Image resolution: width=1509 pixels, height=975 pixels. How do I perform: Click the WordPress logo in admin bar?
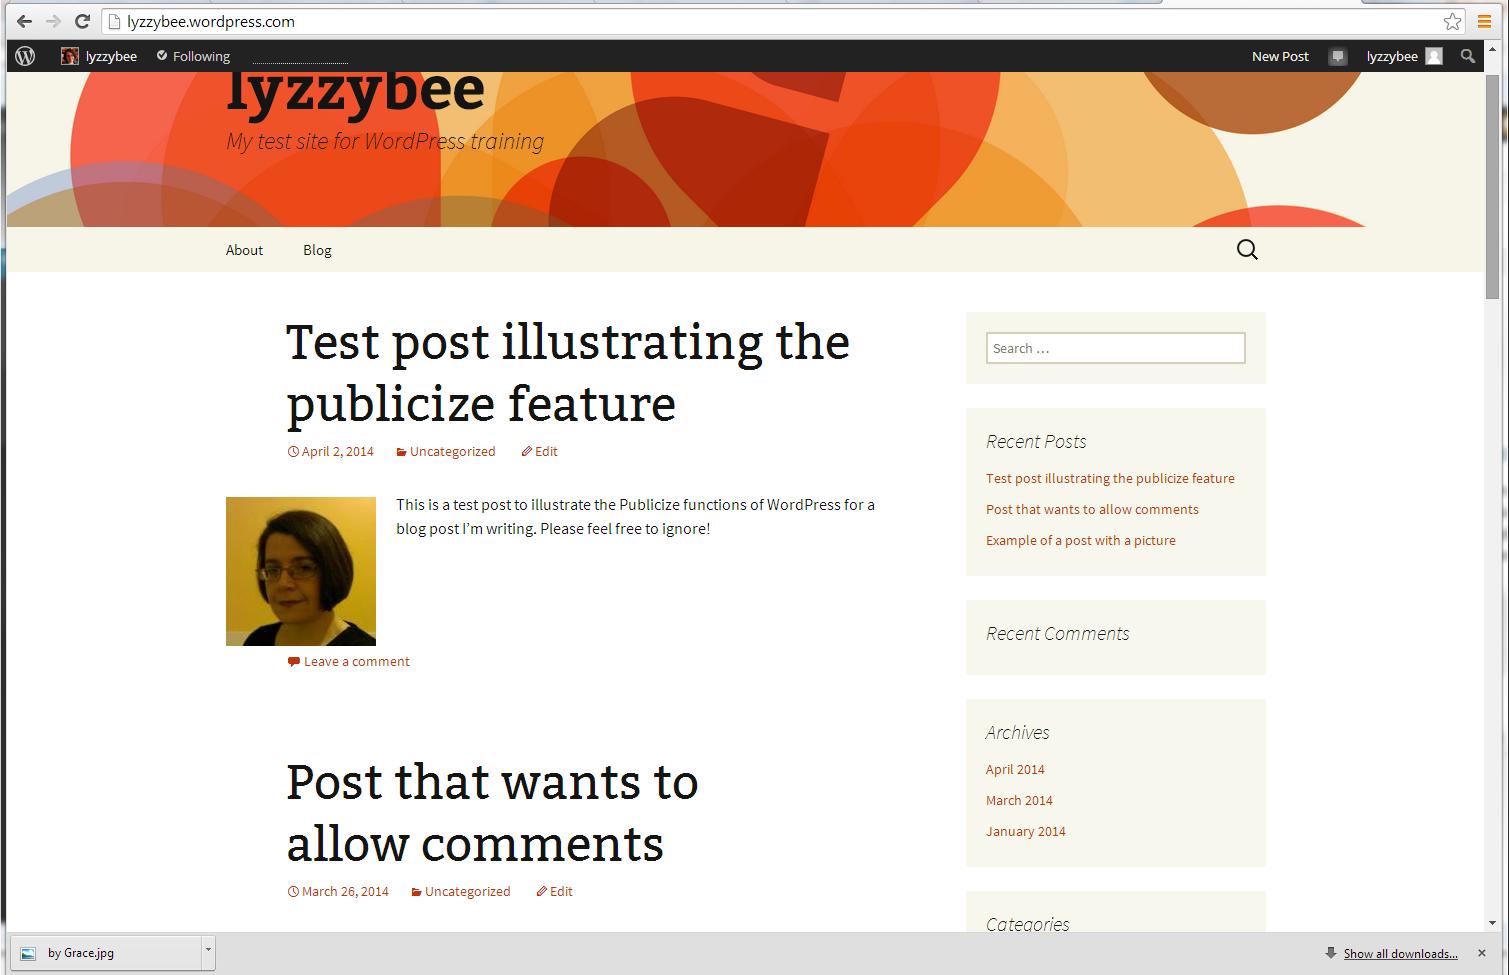coord(25,56)
